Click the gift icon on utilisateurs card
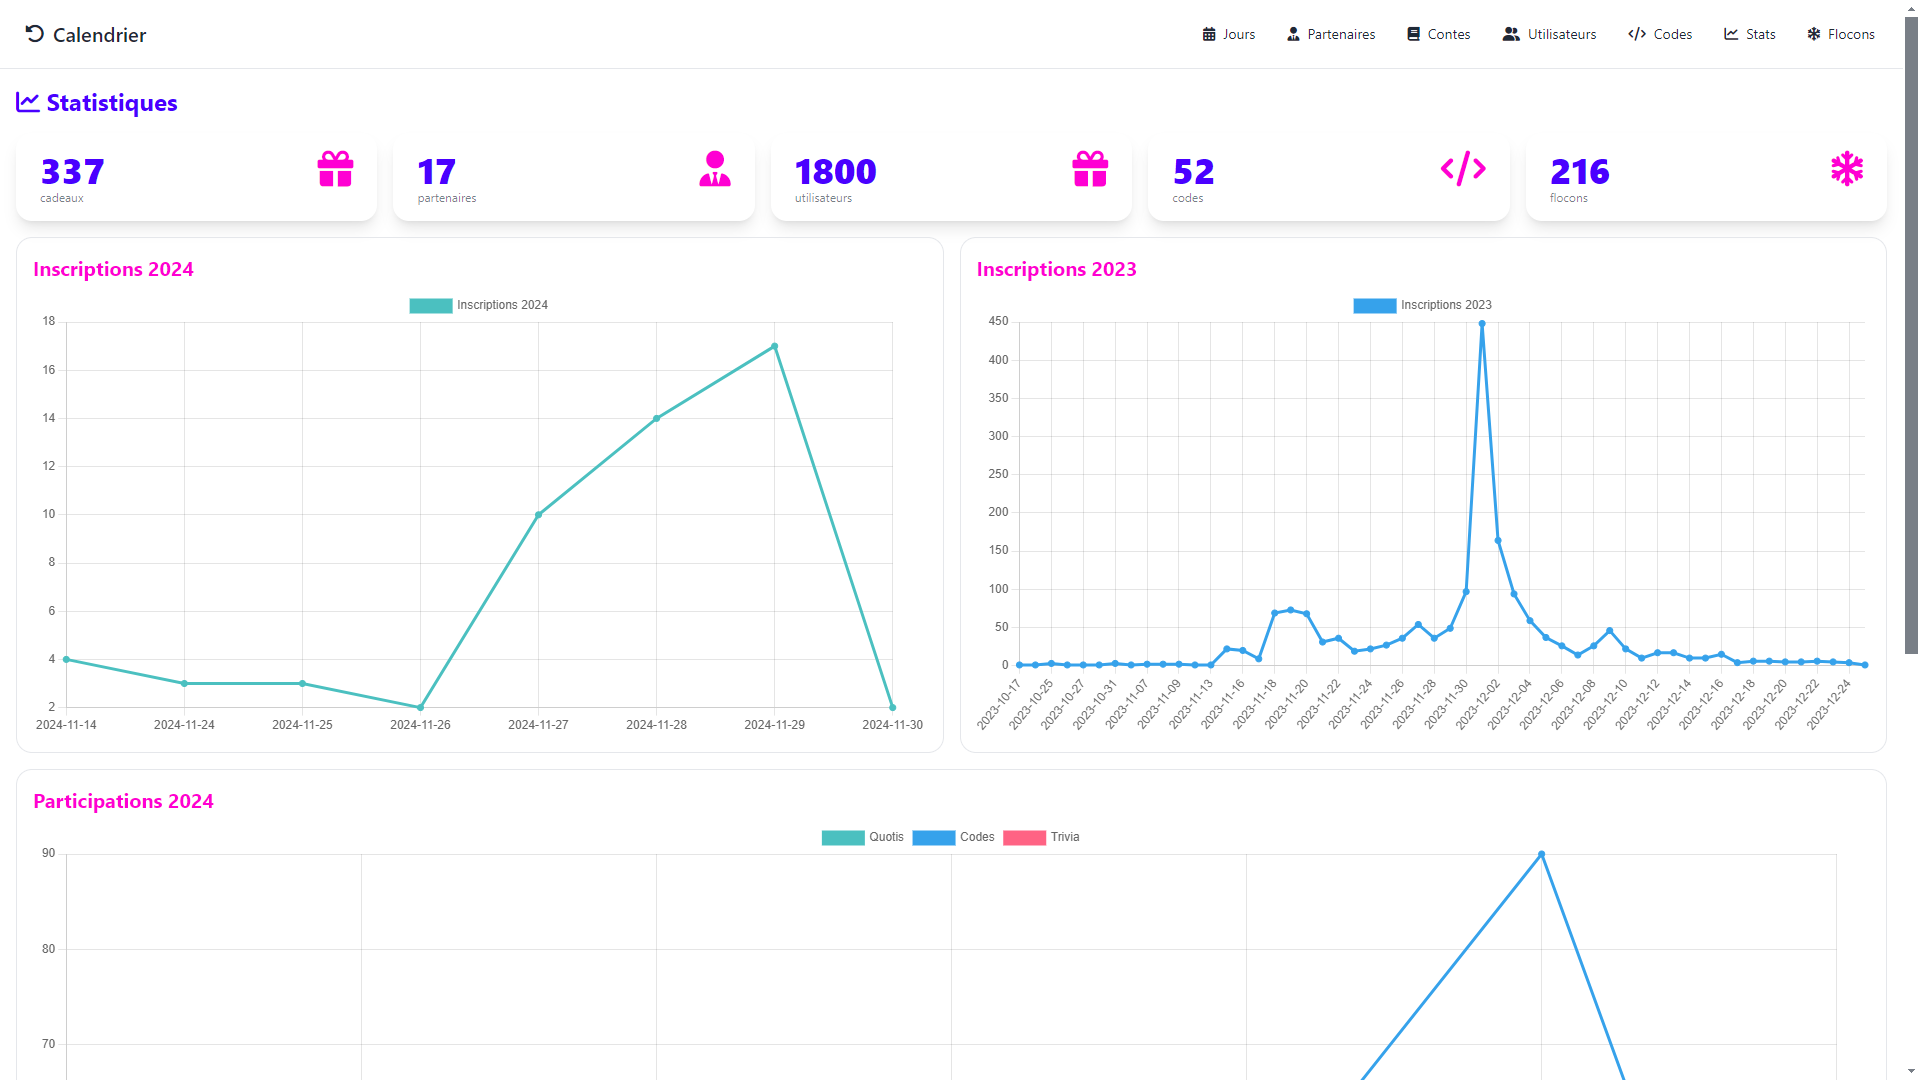Image resolution: width=1920 pixels, height=1080 pixels. point(1090,169)
